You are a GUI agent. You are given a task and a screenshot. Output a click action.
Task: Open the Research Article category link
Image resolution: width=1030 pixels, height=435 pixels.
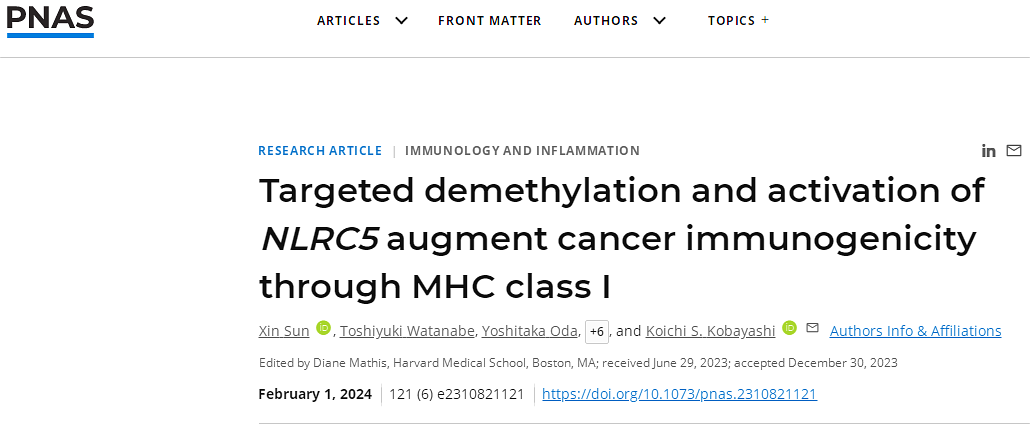(320, 150)
